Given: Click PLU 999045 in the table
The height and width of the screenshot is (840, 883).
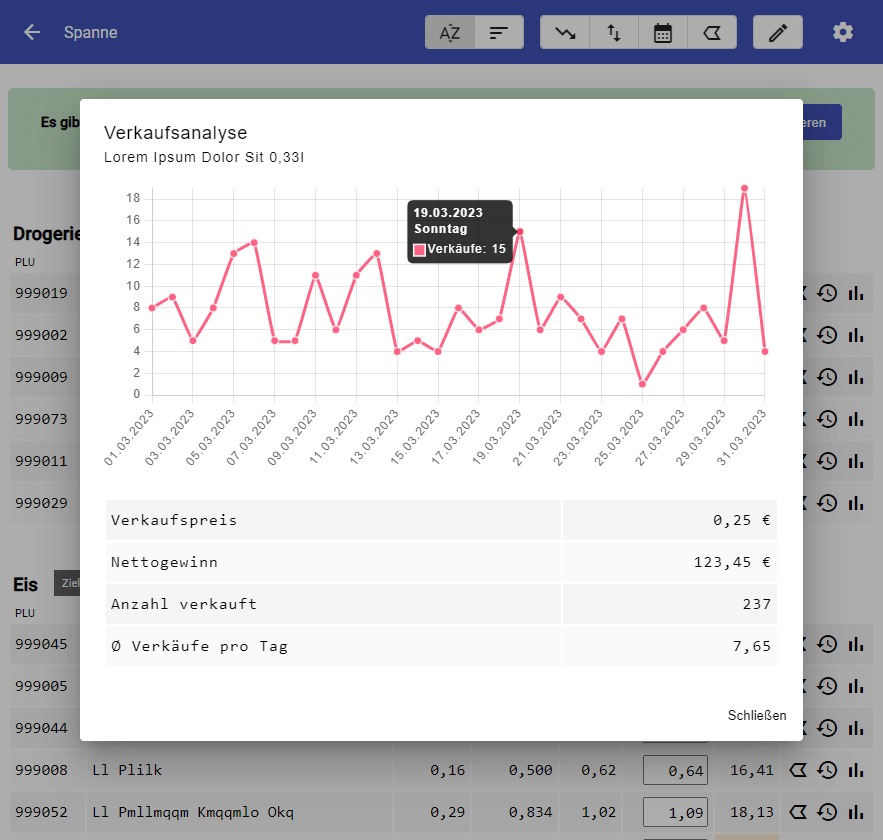Looking at the screenshot, I should tap(41, 644).
